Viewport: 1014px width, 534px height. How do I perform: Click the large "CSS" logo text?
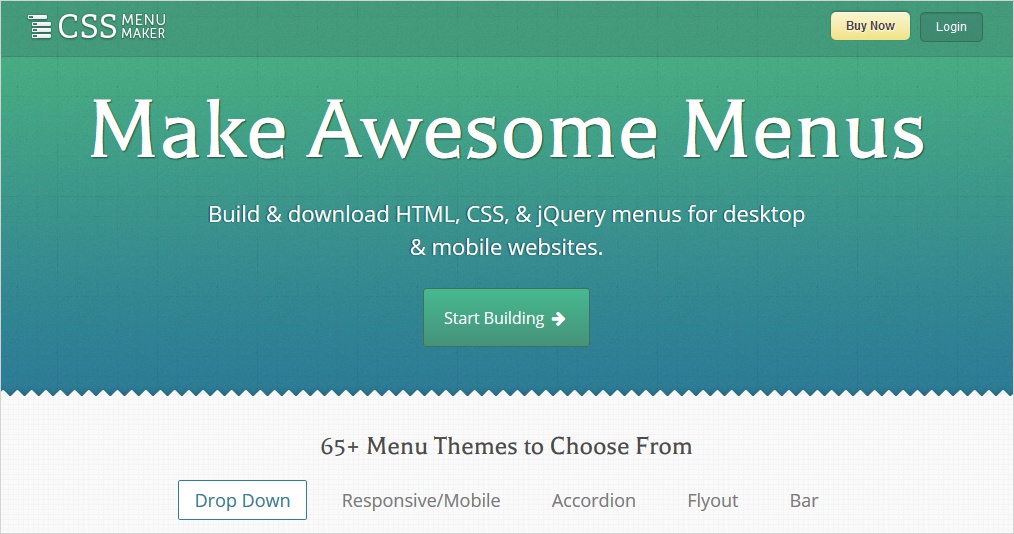(87, 27)
